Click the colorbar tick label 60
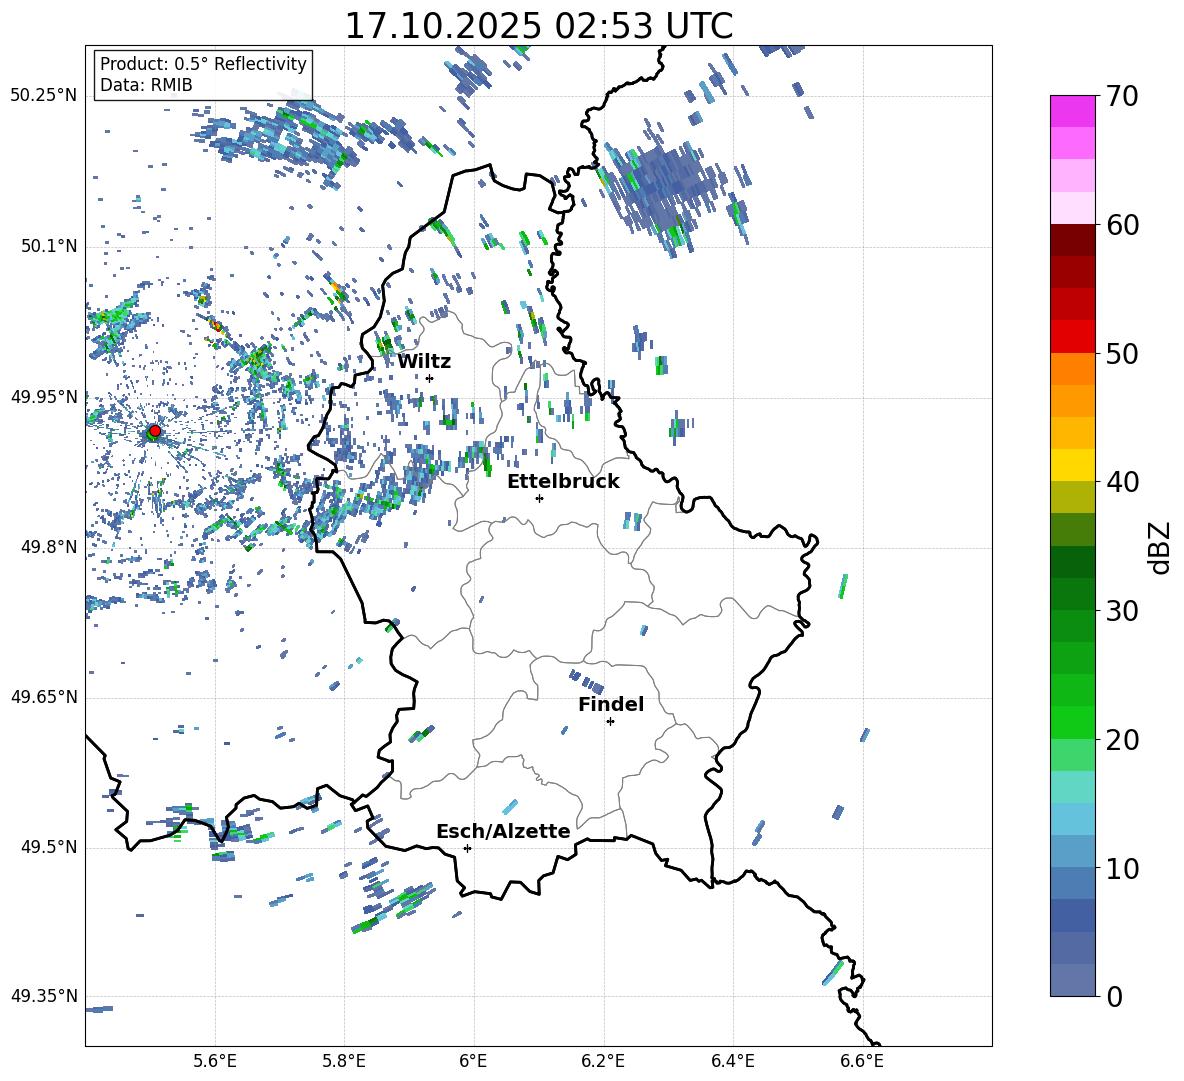 point(1122,225)
